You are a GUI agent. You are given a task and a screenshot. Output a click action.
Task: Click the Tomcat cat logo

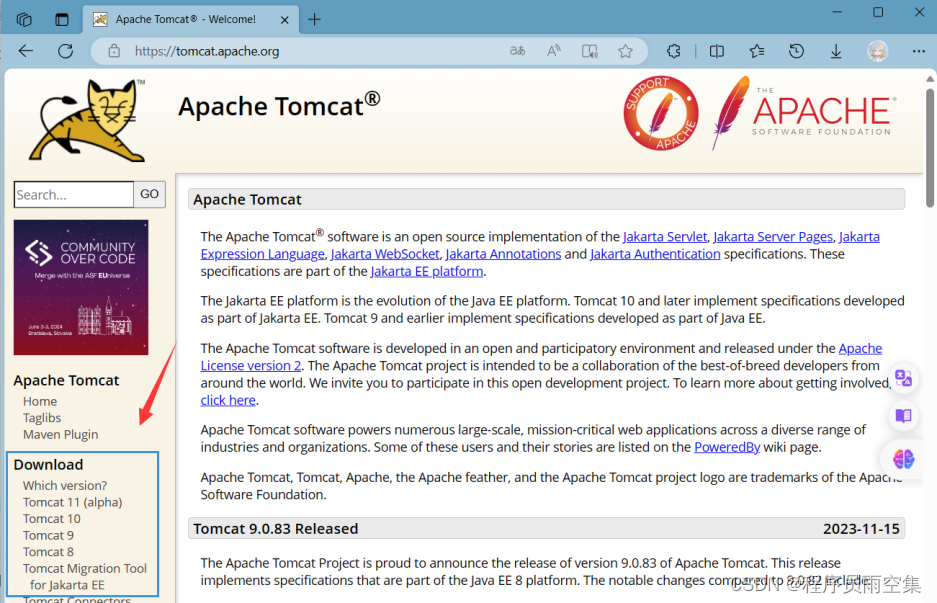[x=87, y=120]
